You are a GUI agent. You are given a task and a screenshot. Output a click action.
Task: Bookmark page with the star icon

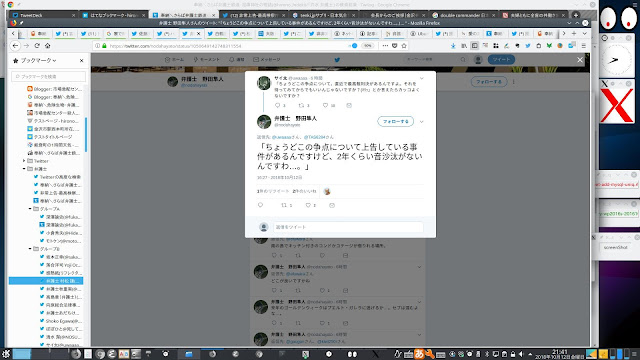pos(404,46)
